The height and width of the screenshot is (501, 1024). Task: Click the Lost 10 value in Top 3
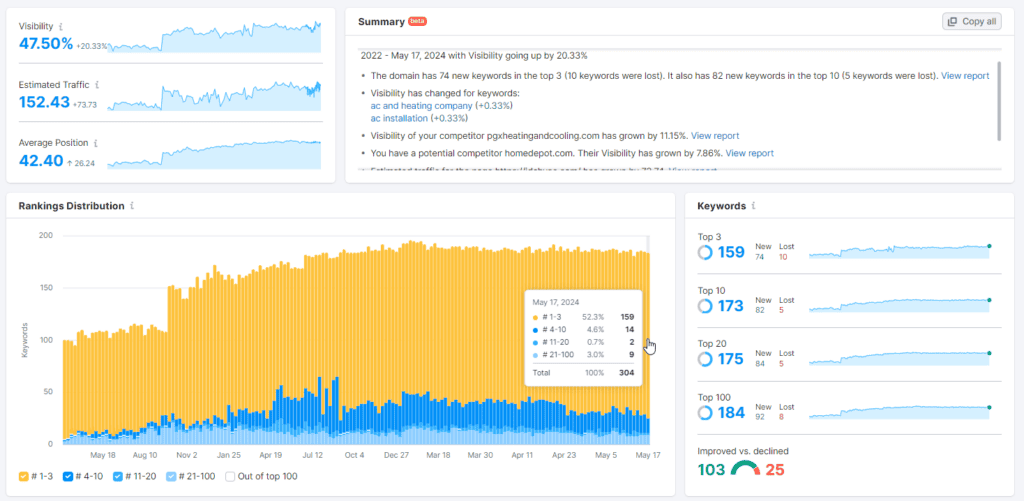783,257
